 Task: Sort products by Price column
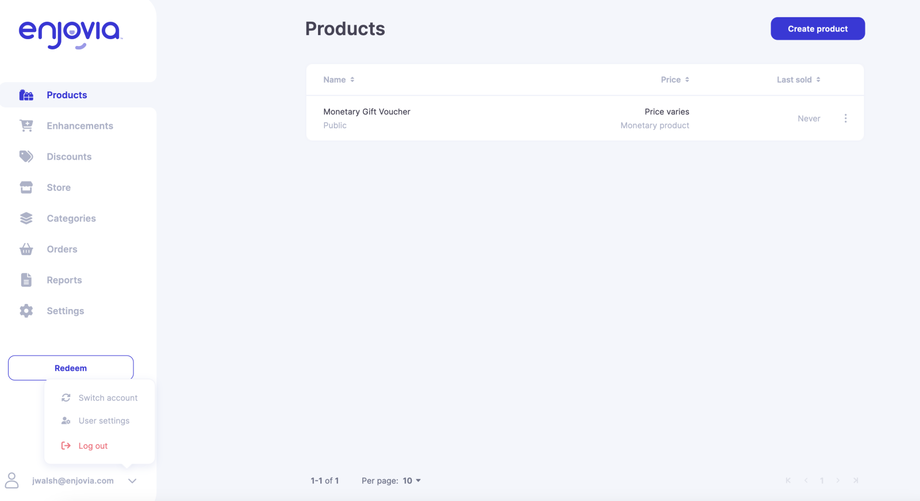click(675, 80)
